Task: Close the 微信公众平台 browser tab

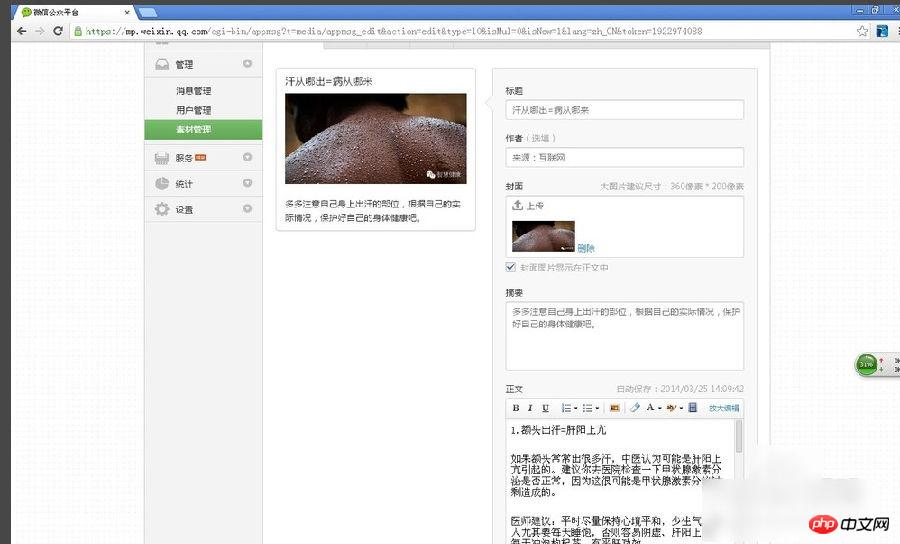Action: [x=127, y=12]
